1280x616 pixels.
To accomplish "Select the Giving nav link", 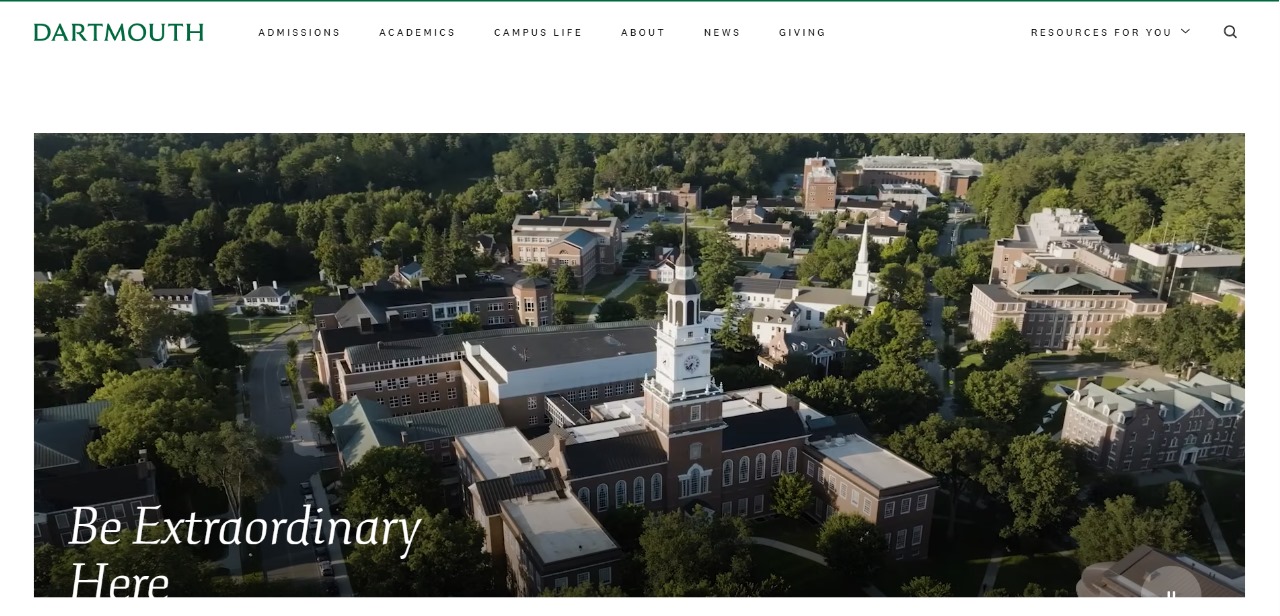I will pyautogui.click(x=802, y=32).
